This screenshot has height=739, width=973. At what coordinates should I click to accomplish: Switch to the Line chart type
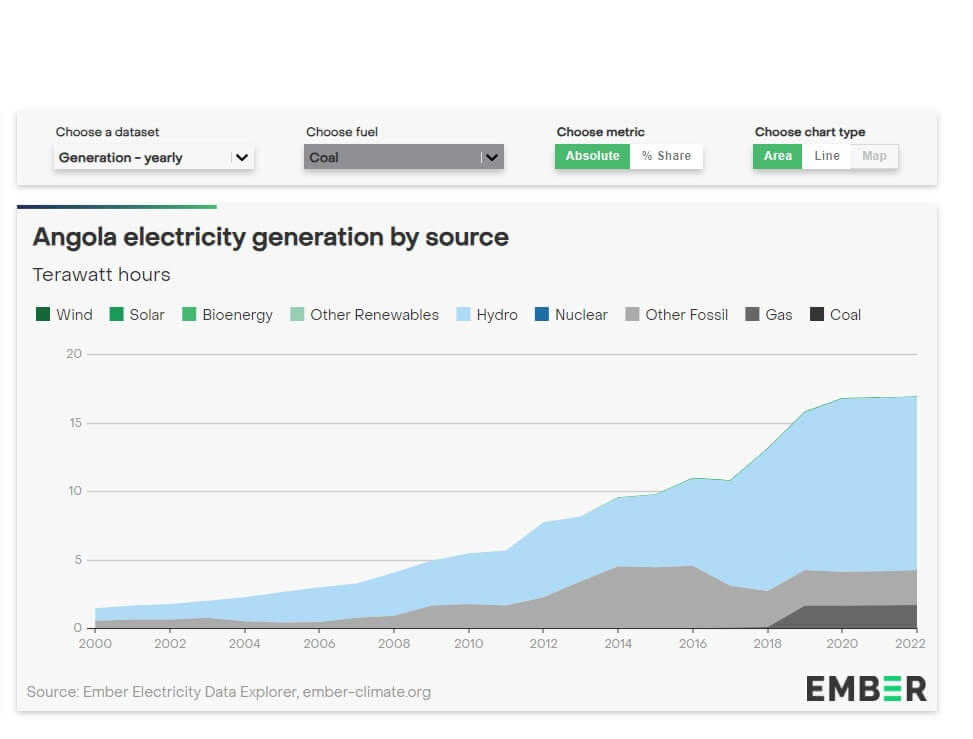[x=827, y=156]
